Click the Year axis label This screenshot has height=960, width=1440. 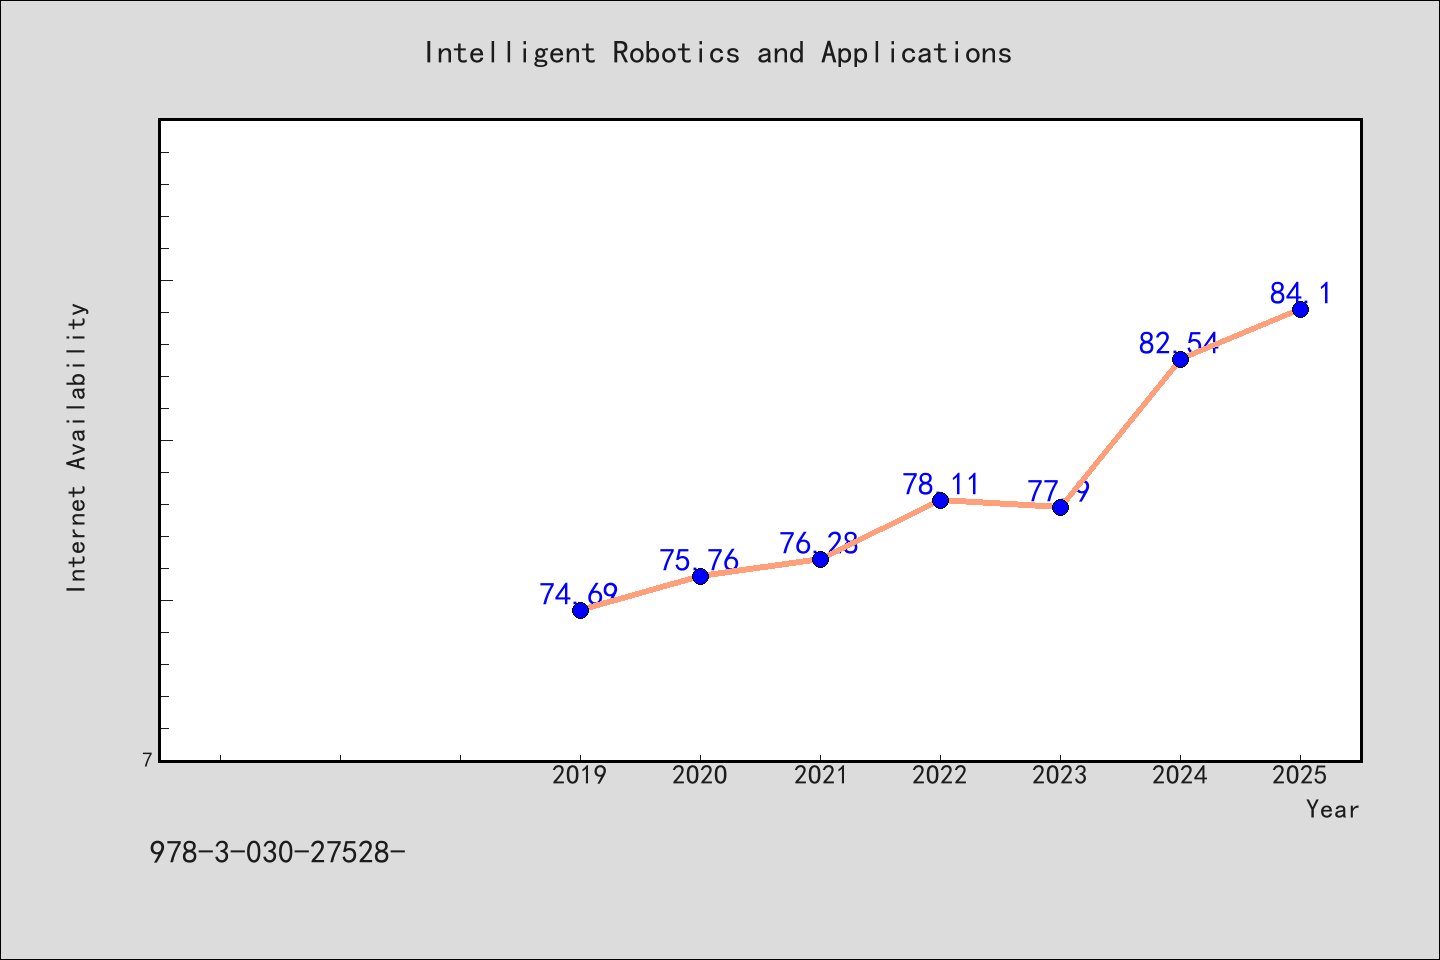pos(1333,809)
